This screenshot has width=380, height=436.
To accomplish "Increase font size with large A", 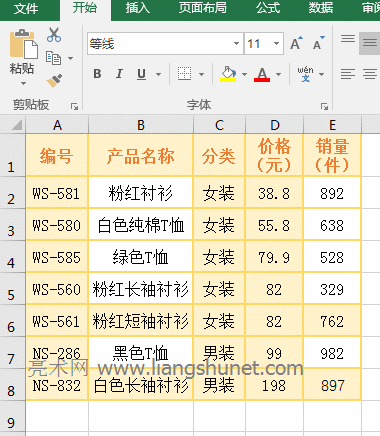I will pyautogui.click(x=296, y=43).
